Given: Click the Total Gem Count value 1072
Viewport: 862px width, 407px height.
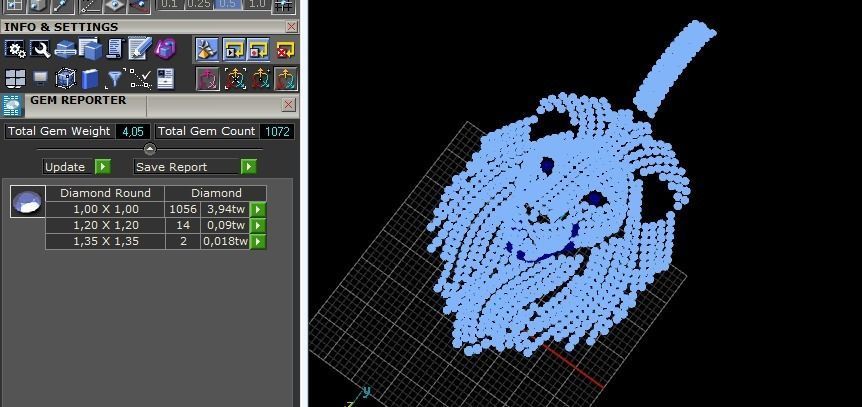Looking at the screenshot, I should (277, 131).
